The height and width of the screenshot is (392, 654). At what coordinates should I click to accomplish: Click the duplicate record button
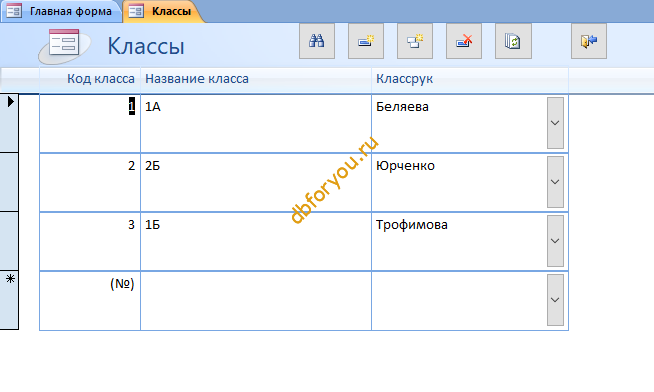tap(415, 41)
